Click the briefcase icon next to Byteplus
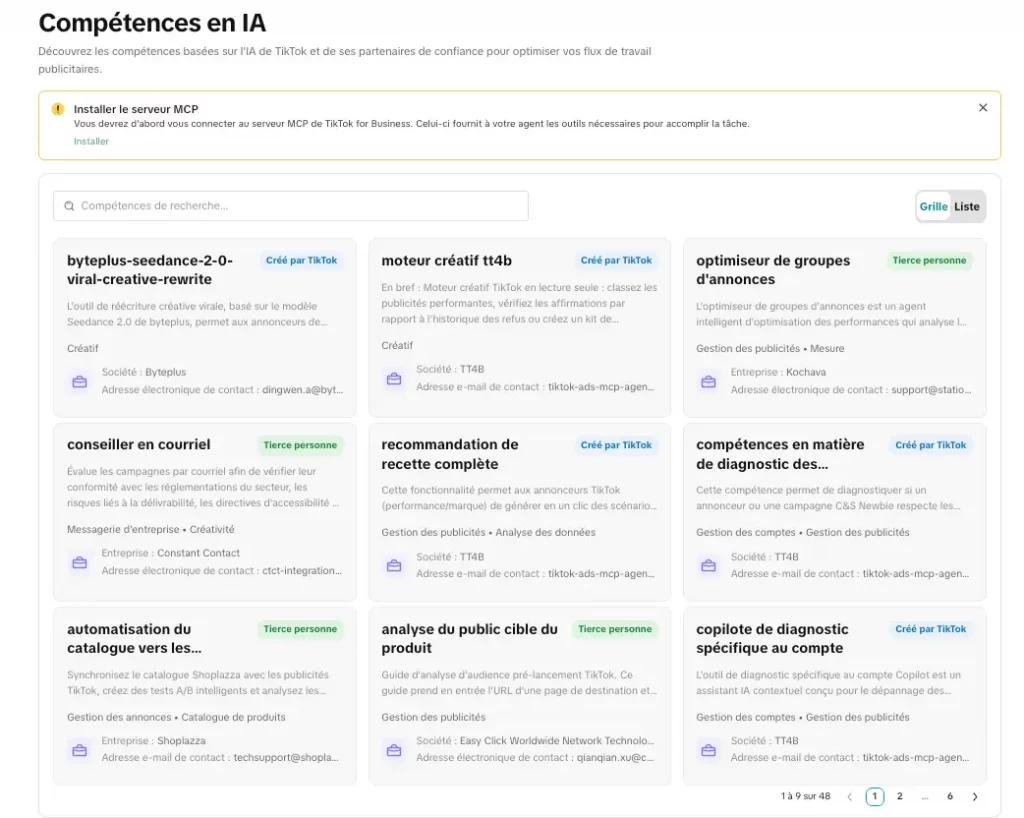The width and height of the screenshot is (1024, 818). (80, 381)
